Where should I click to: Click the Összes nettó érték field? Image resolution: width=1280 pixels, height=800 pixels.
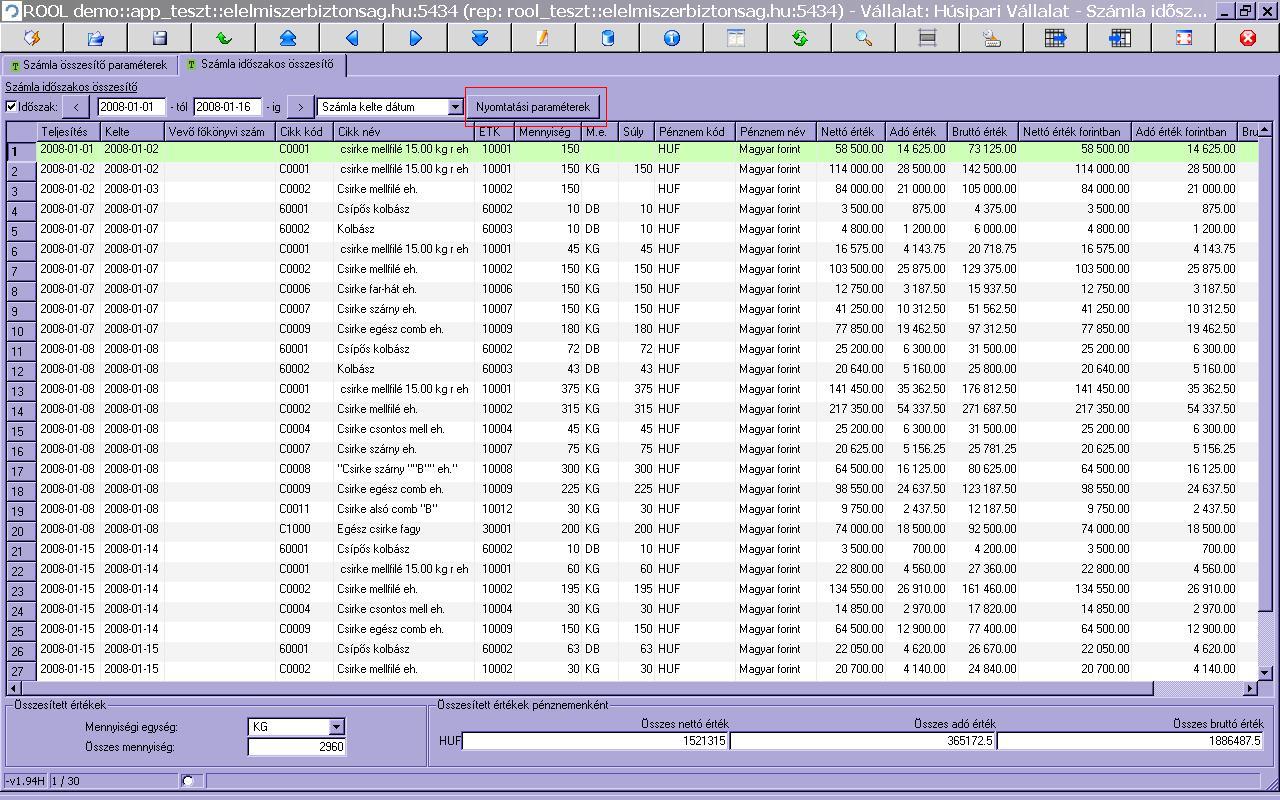tap(595, 741)
